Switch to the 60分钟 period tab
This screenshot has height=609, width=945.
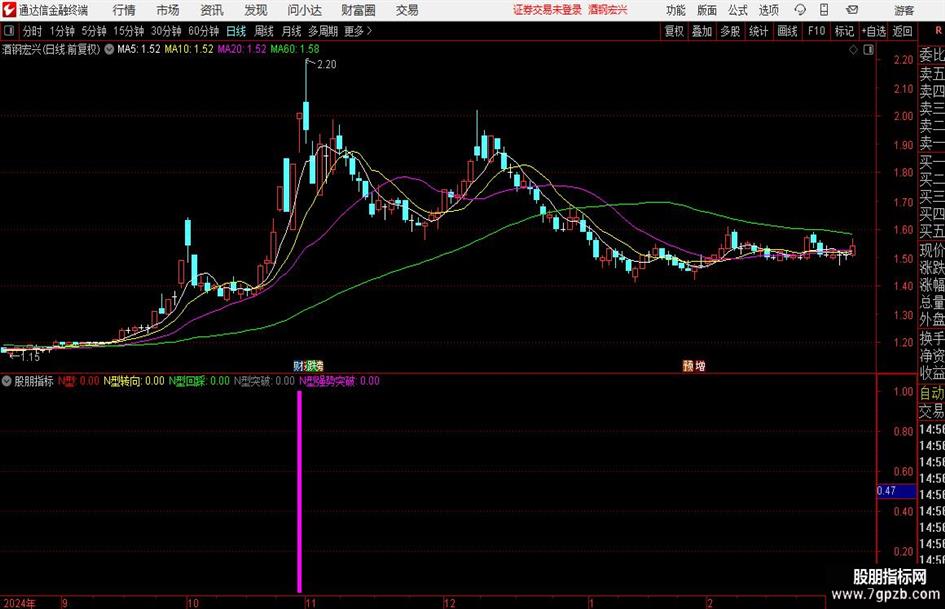(x=204, y=31)
